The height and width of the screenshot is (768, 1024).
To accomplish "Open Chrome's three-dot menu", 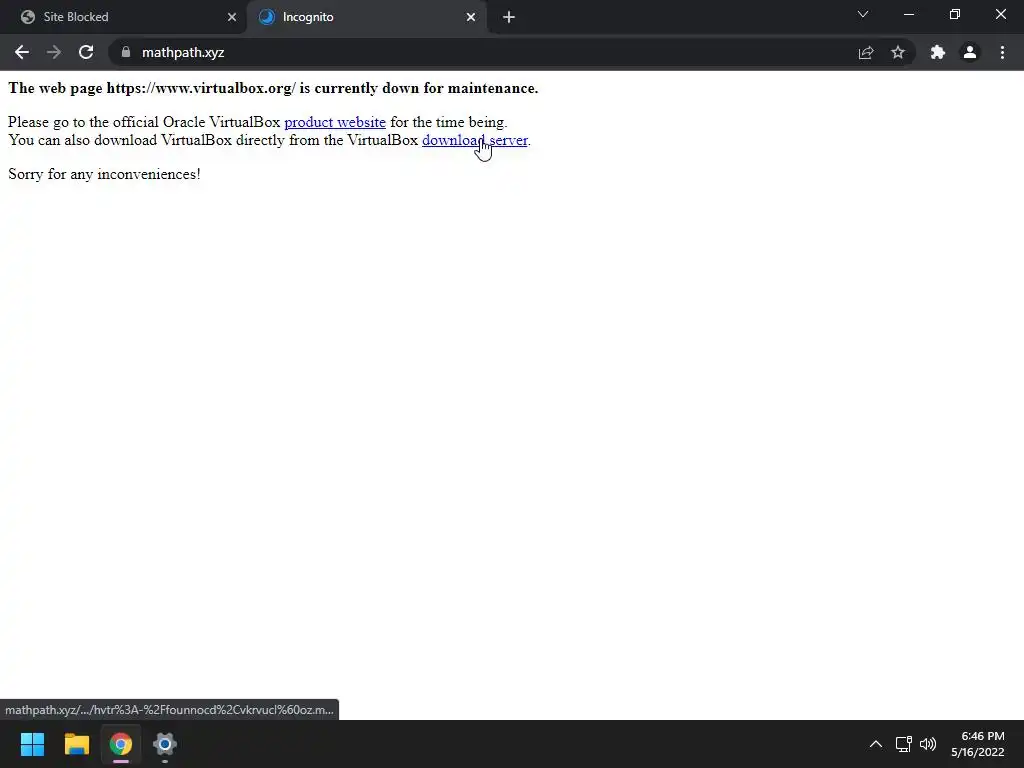I will click(1002, 52).
